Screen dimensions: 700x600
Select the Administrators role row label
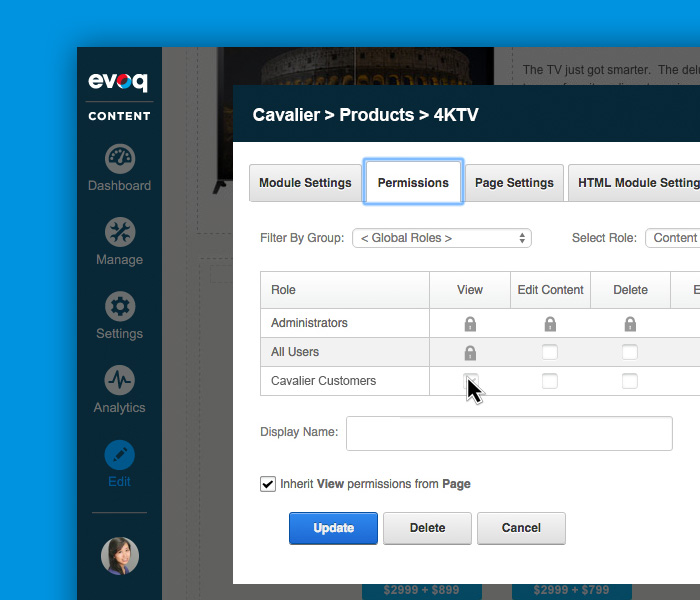pyautogui.click(x=309, y=323)
